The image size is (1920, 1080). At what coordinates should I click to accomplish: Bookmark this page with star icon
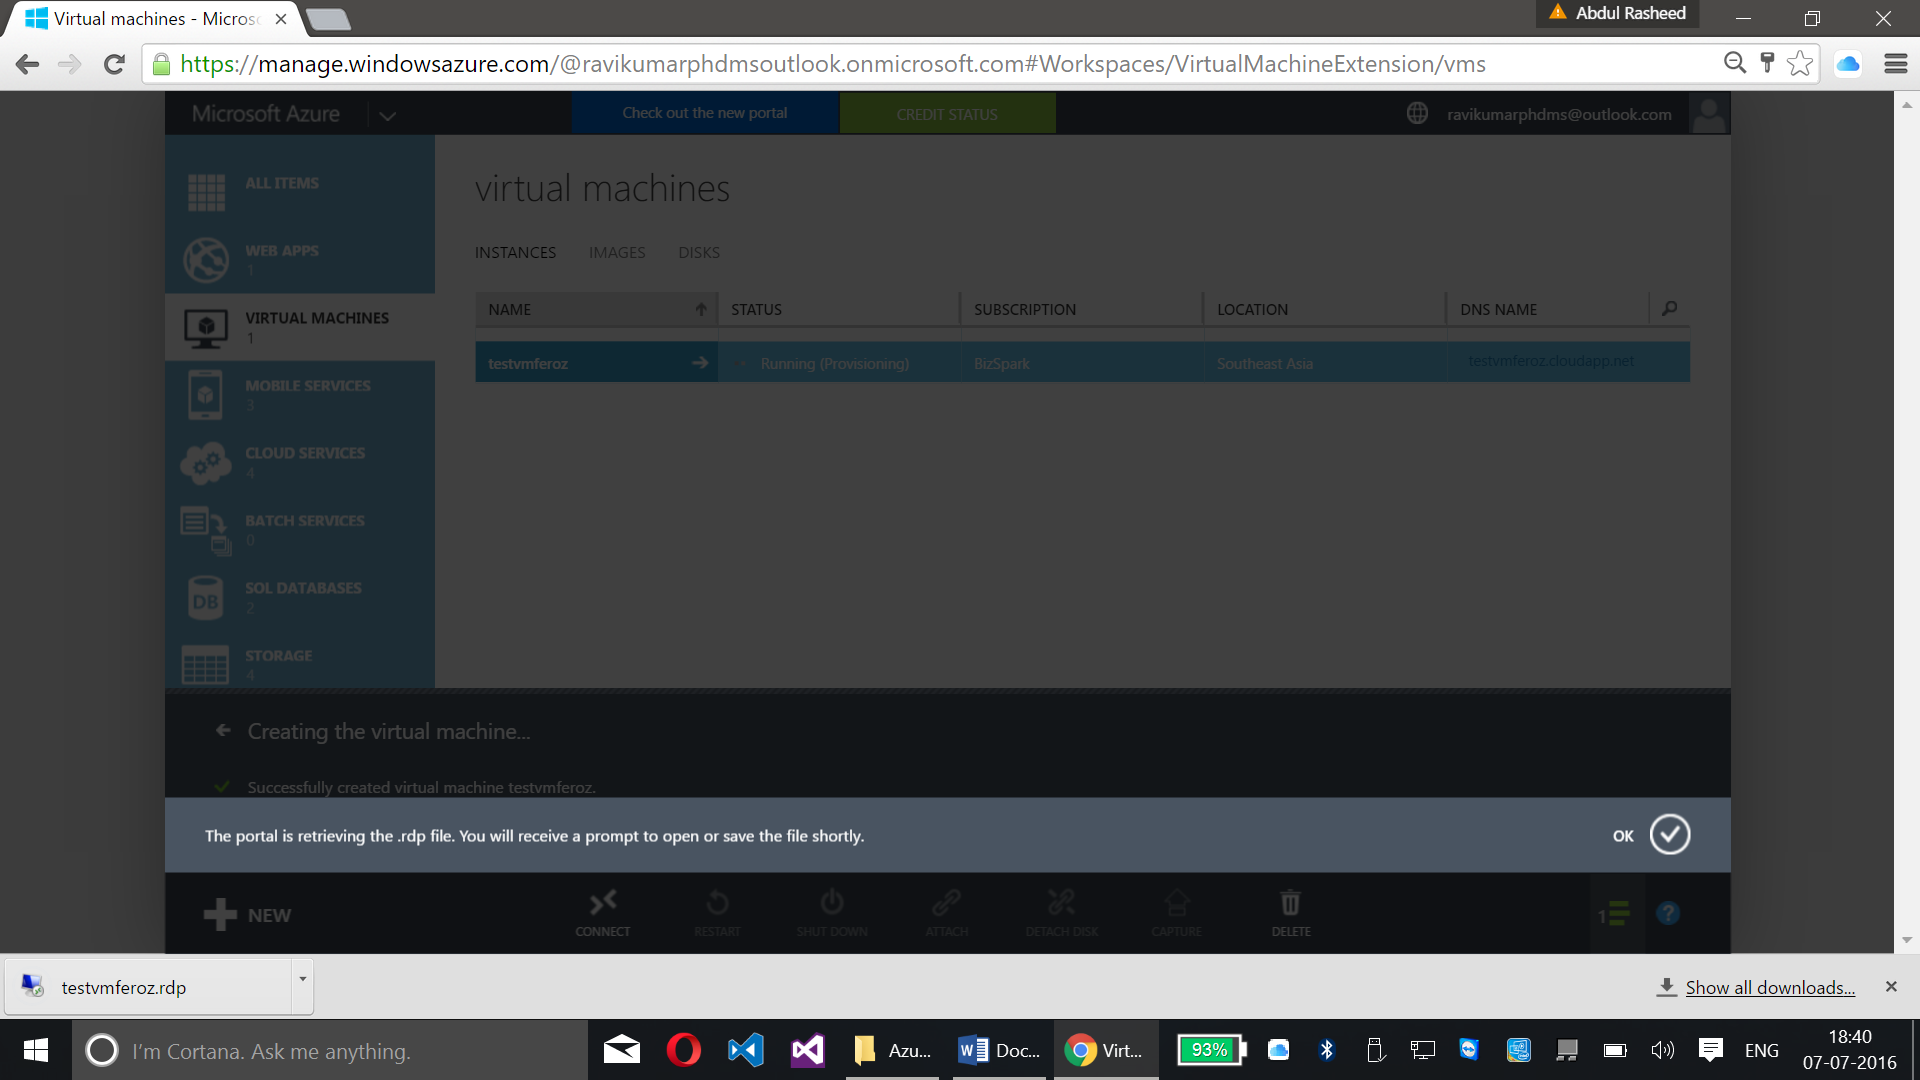[x=1800, y=63]
